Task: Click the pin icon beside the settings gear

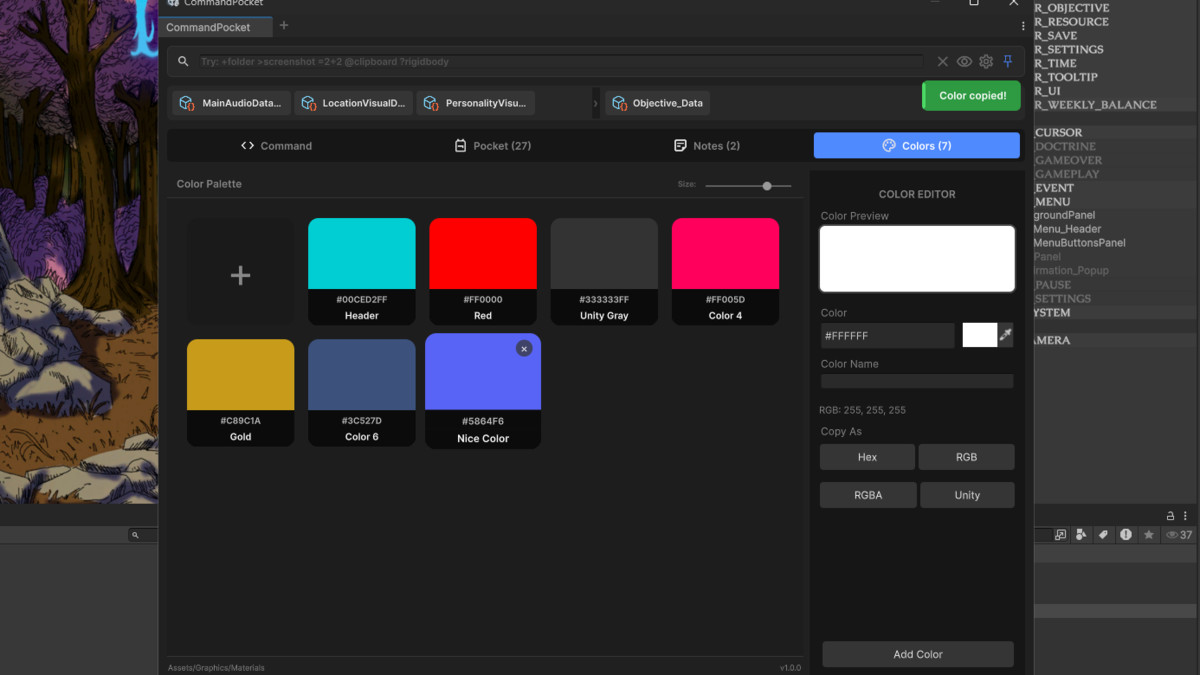Action: (x=1008, y=61)
